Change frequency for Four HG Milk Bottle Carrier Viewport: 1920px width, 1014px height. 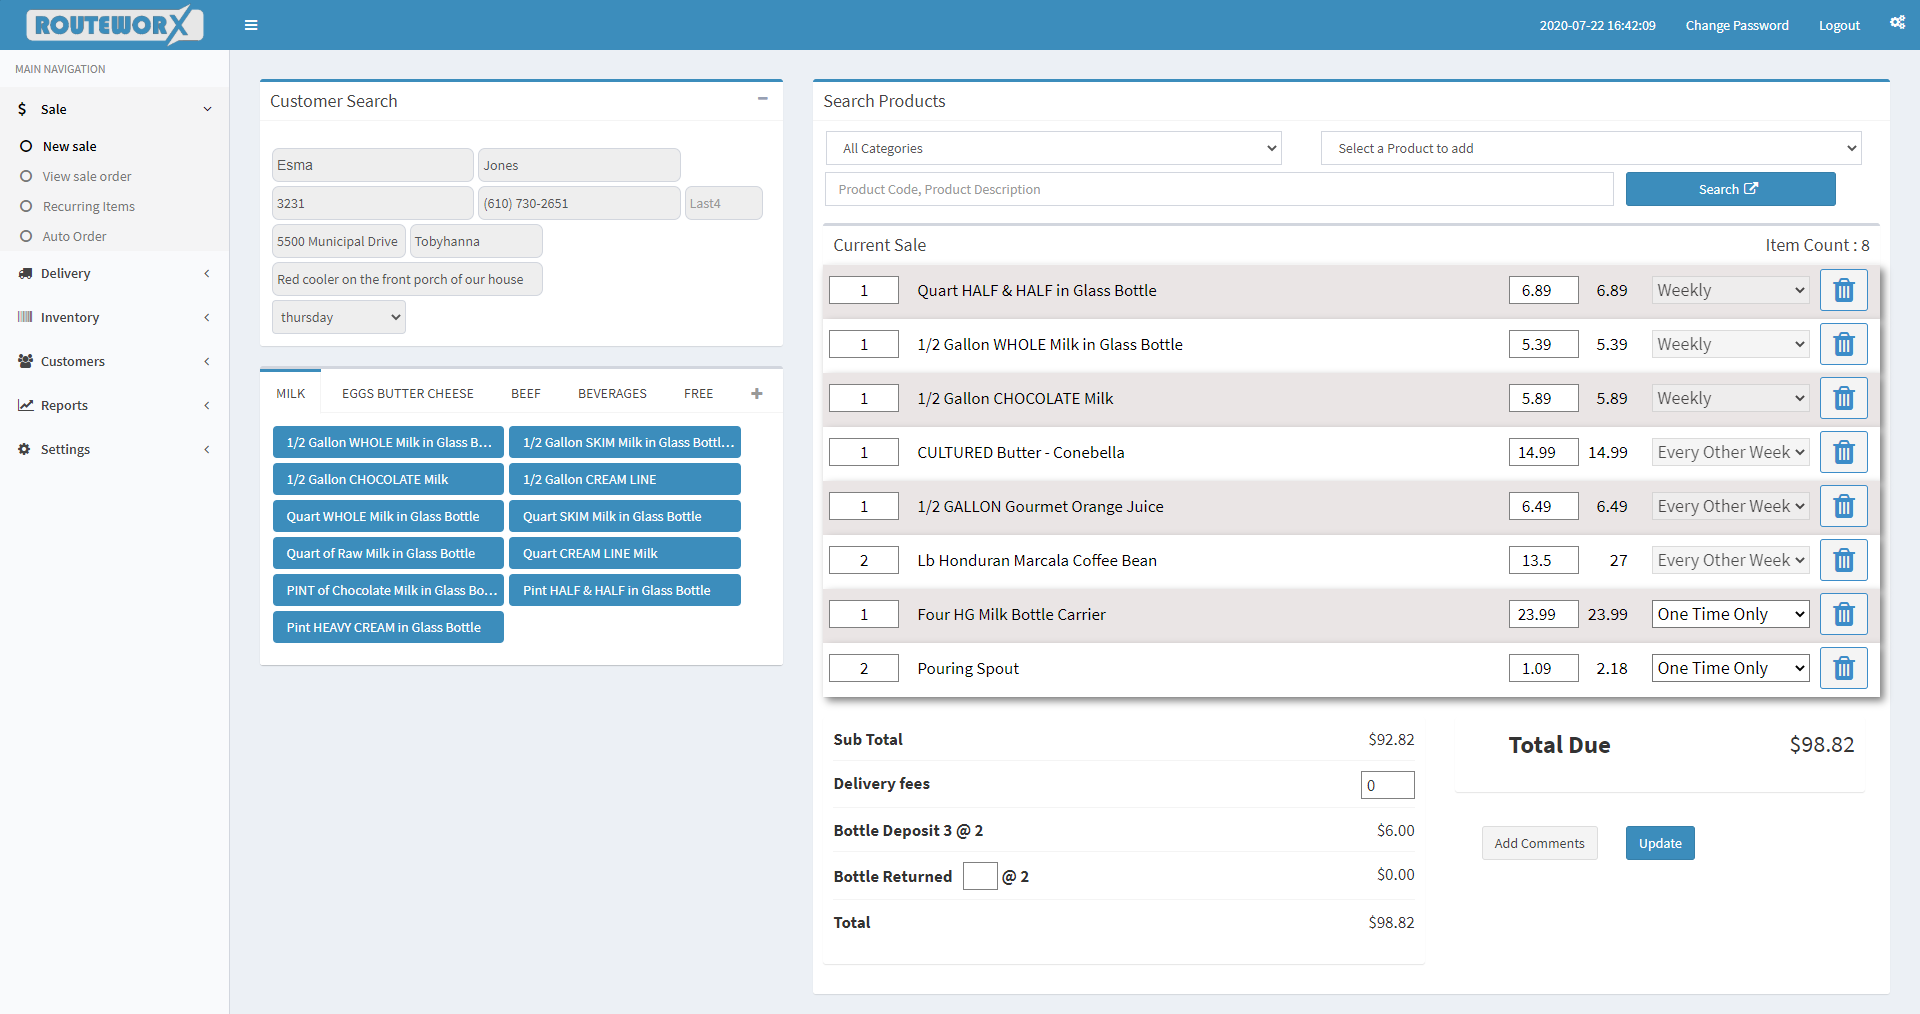coord(1730,614)
